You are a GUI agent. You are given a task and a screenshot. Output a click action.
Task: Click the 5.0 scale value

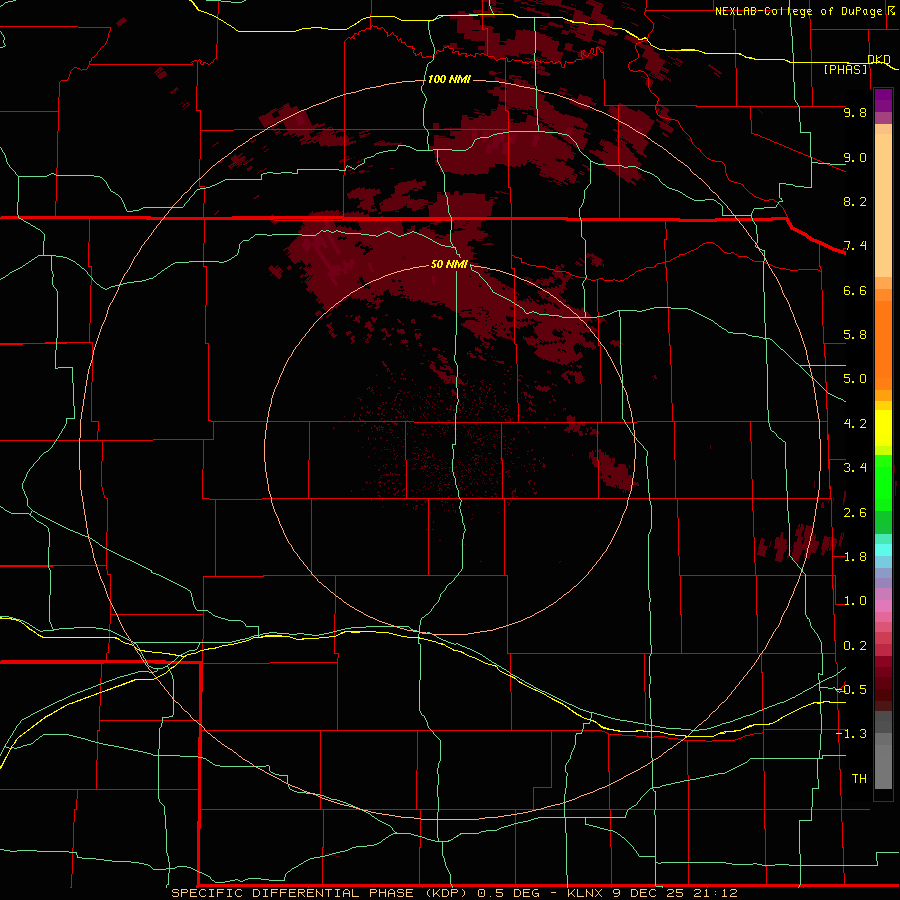855,379
